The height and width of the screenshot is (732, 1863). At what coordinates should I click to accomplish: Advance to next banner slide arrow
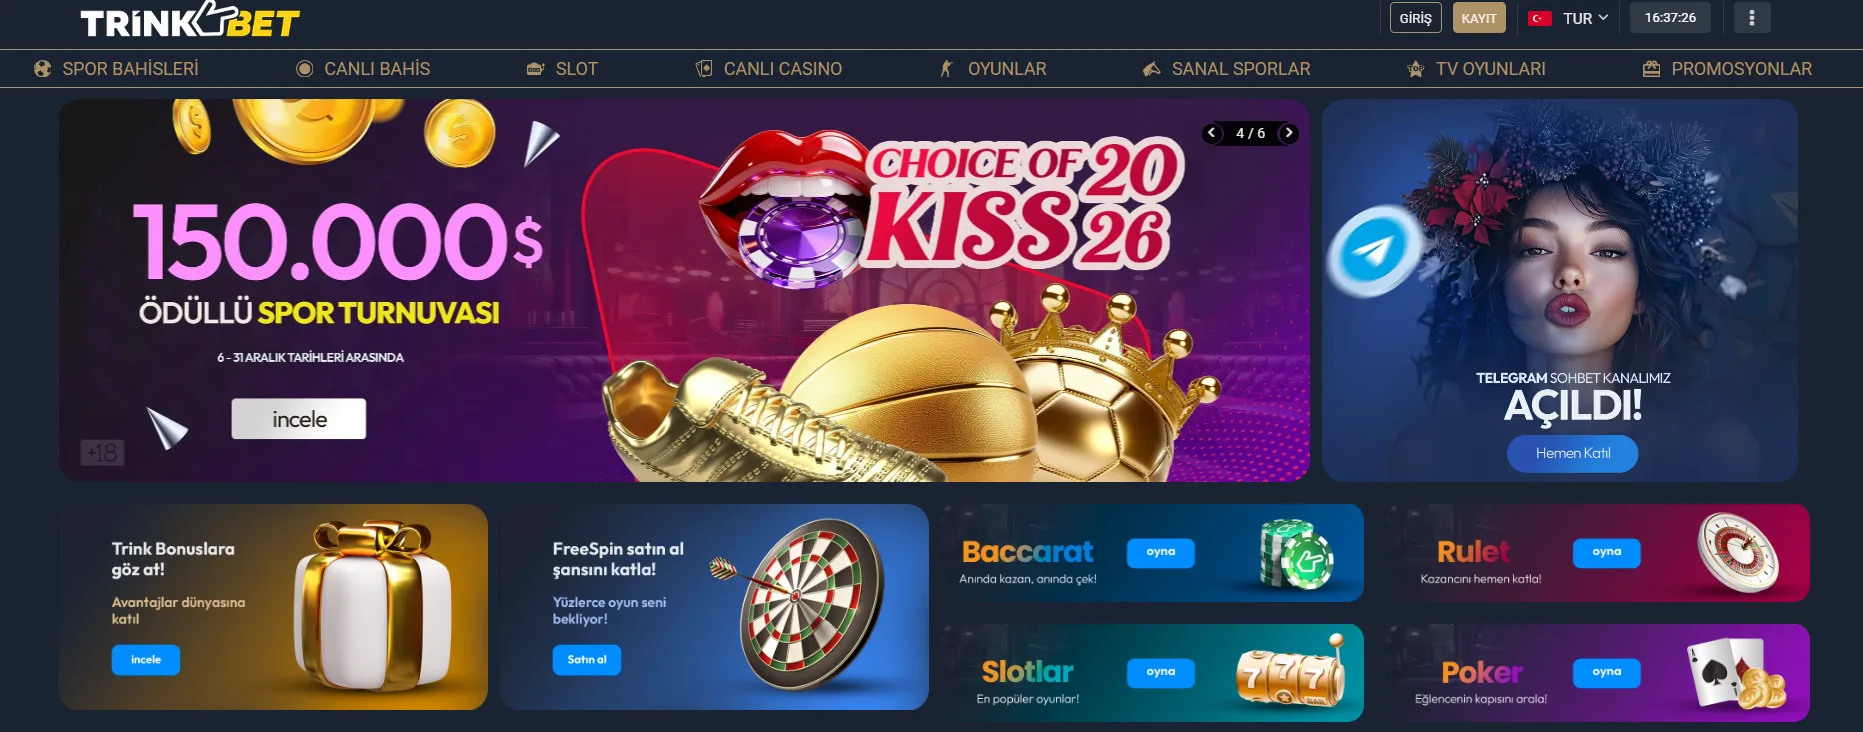(1288, 133)
